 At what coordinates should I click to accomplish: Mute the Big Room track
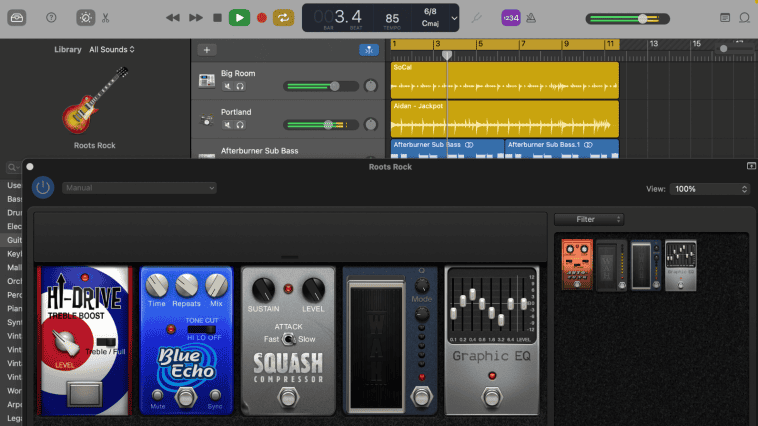coord(227,87)
